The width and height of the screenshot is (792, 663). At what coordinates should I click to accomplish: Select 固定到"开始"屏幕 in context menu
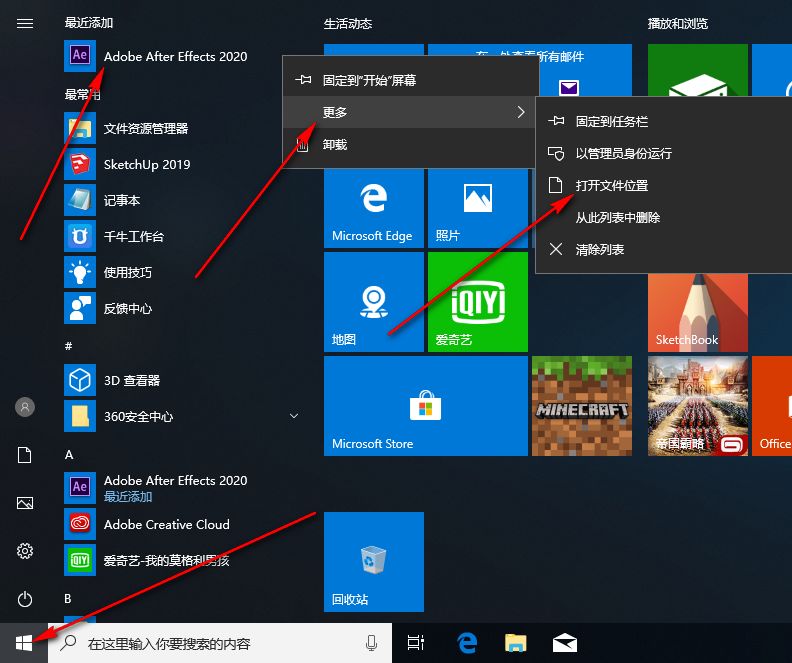[x=410, y=80]
